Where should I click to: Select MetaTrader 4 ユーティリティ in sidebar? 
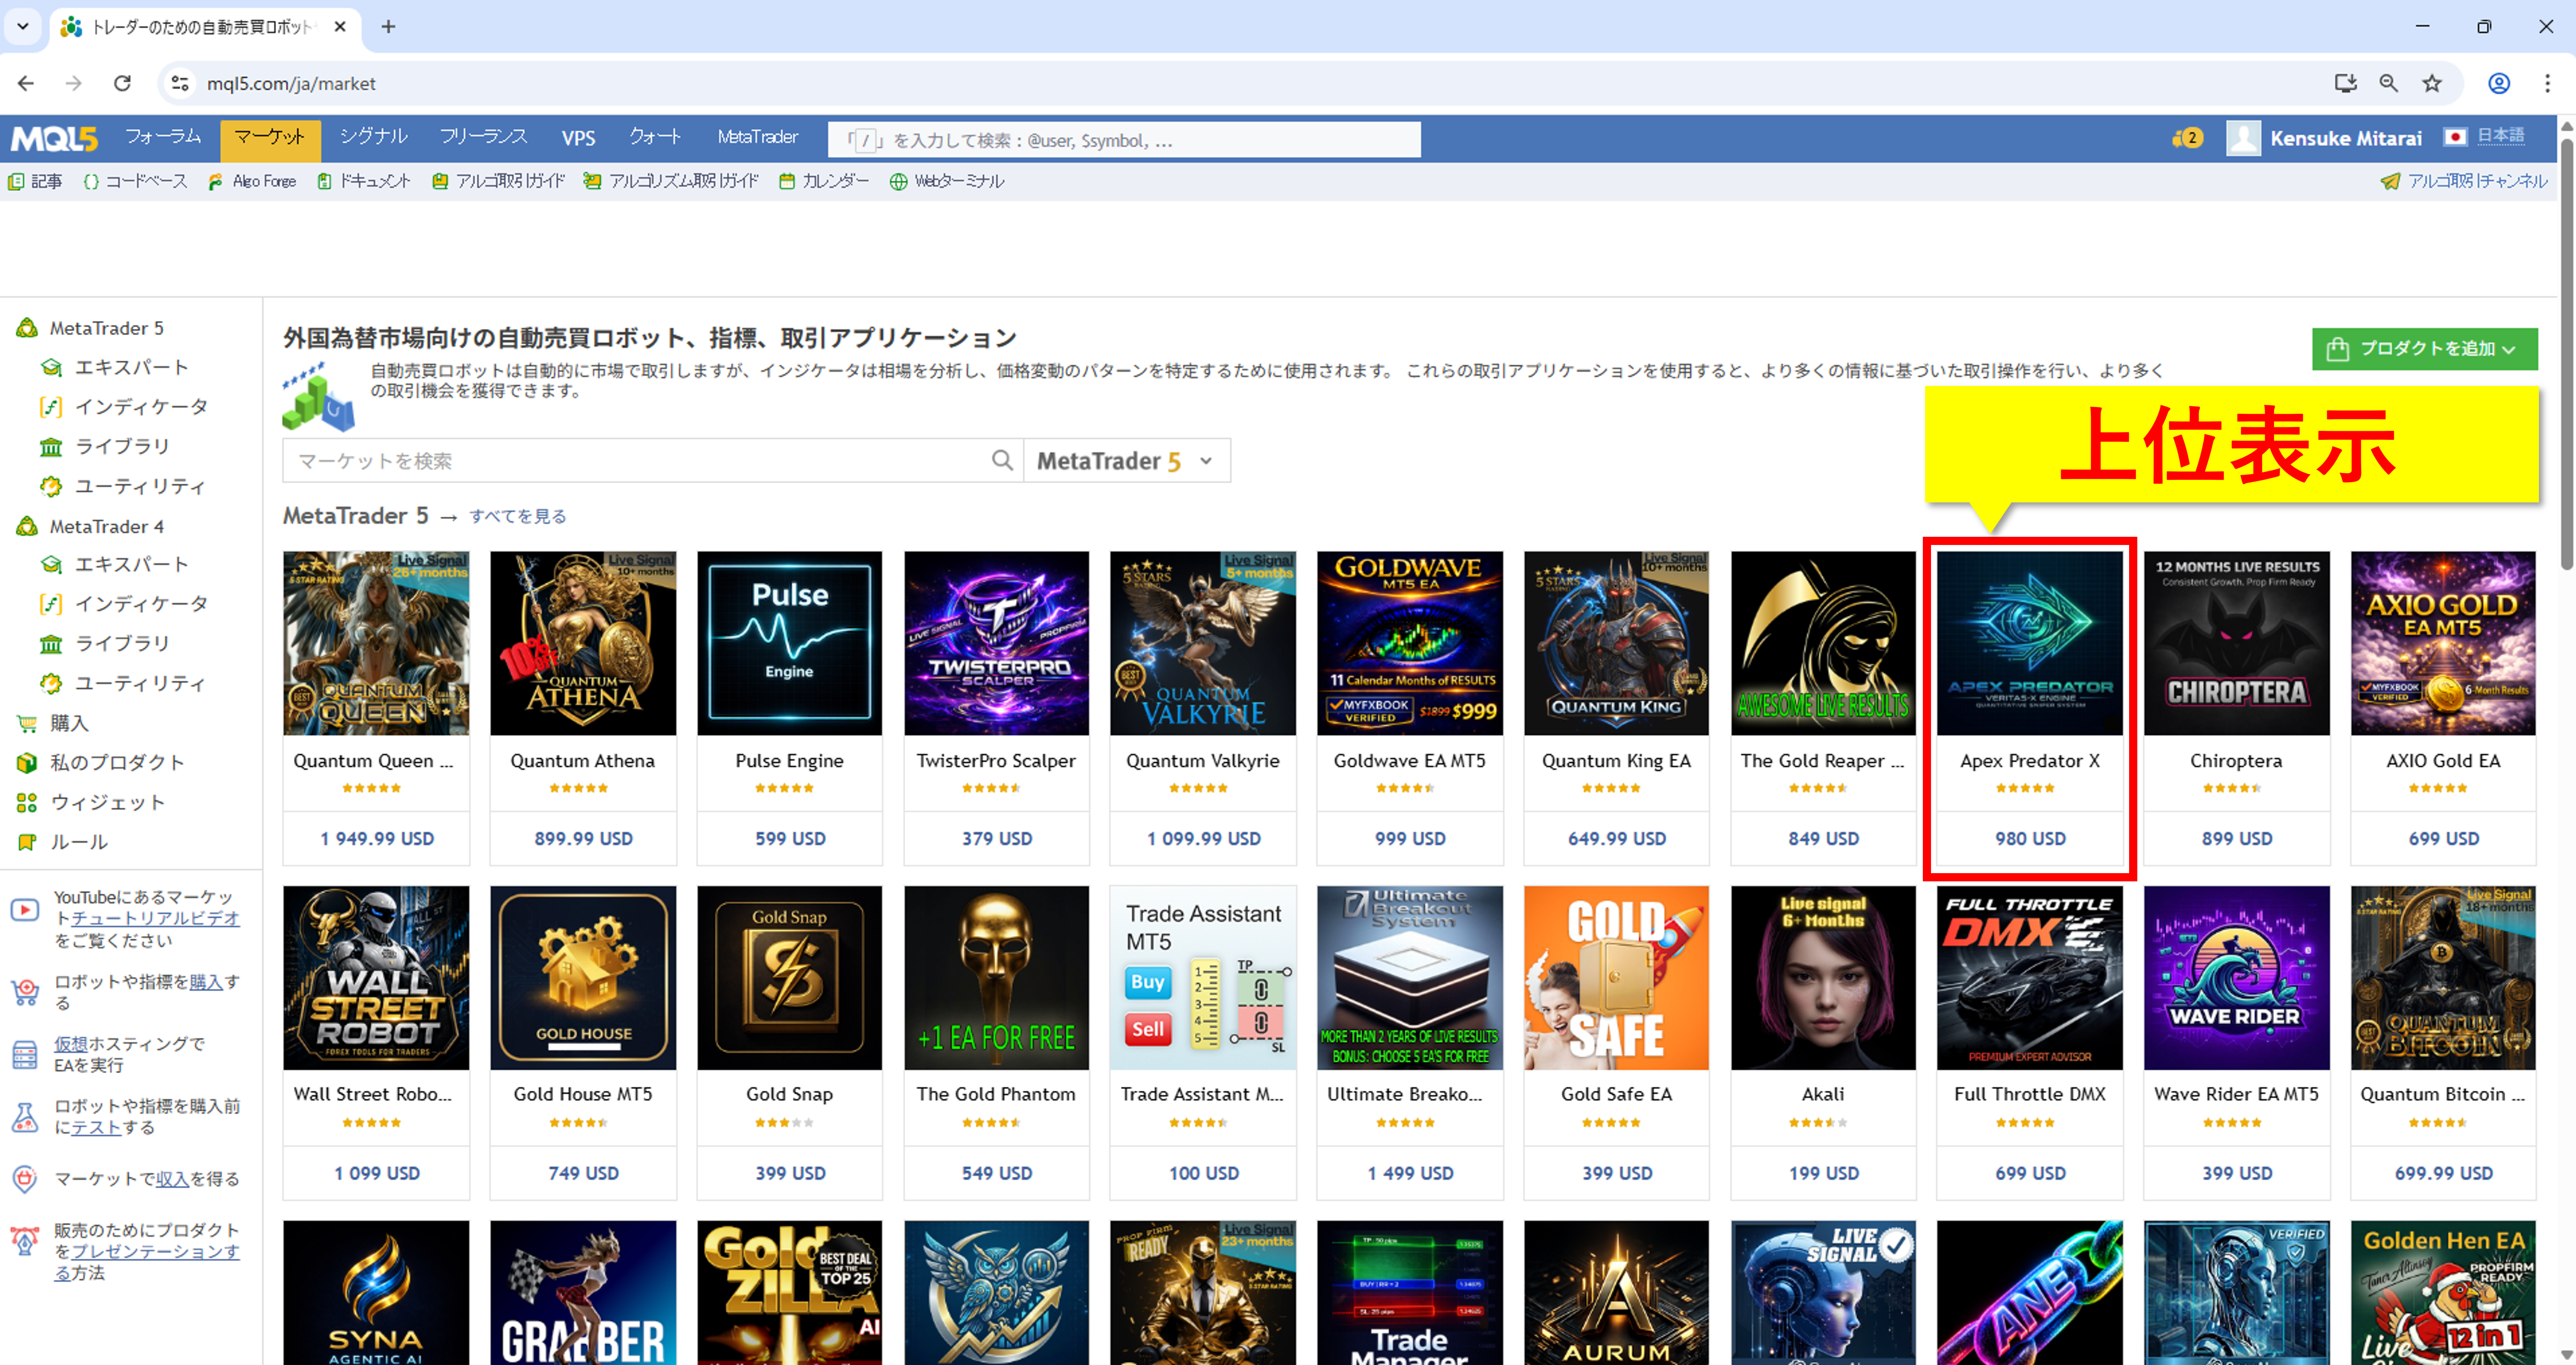(141, 684)
